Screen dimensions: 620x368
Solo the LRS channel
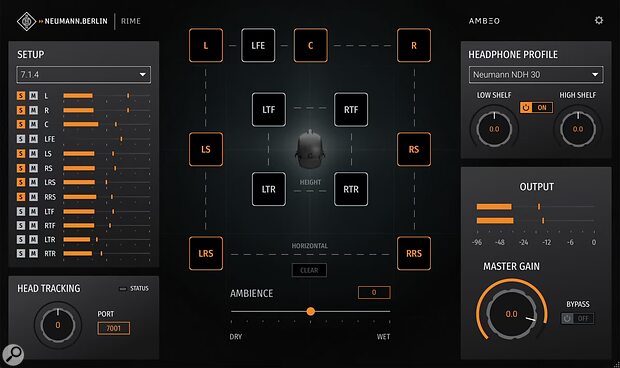[x=21, y=182]
